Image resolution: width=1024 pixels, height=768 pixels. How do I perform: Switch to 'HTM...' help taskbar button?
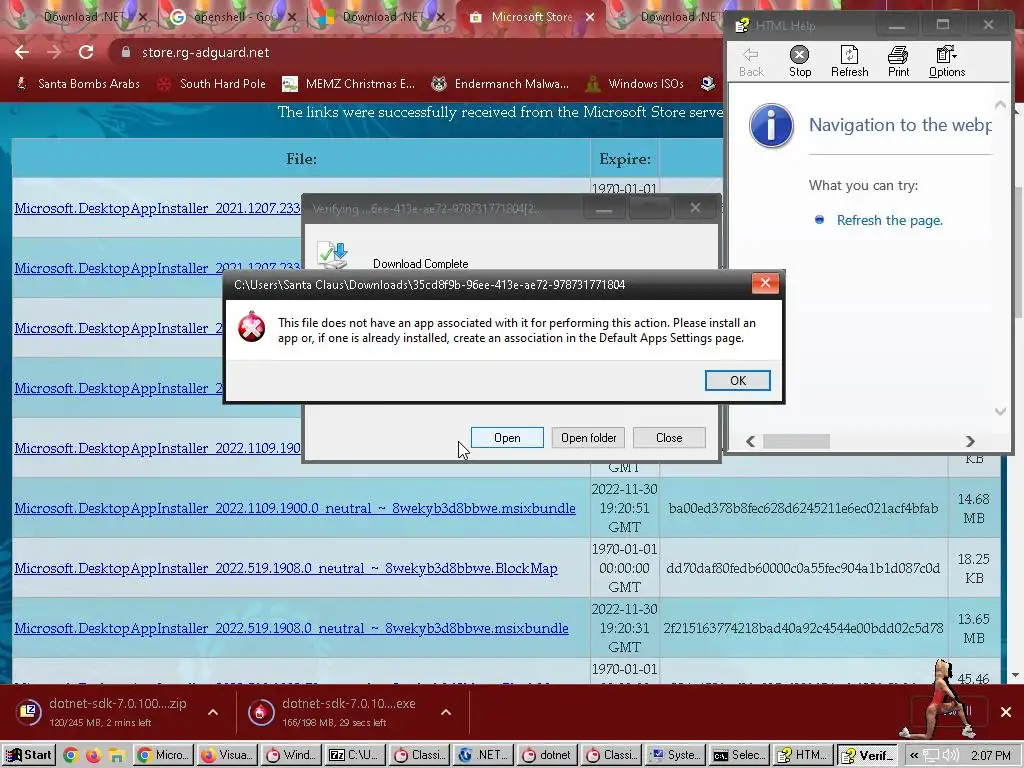pos(803,755)
